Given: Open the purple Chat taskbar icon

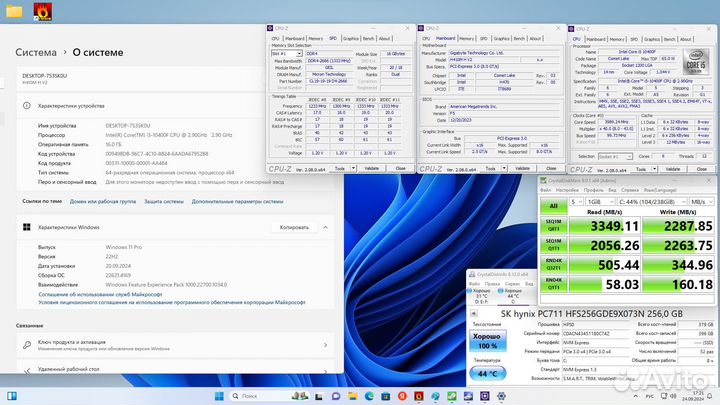Looking at the screenshot, I should coord(336,396).
